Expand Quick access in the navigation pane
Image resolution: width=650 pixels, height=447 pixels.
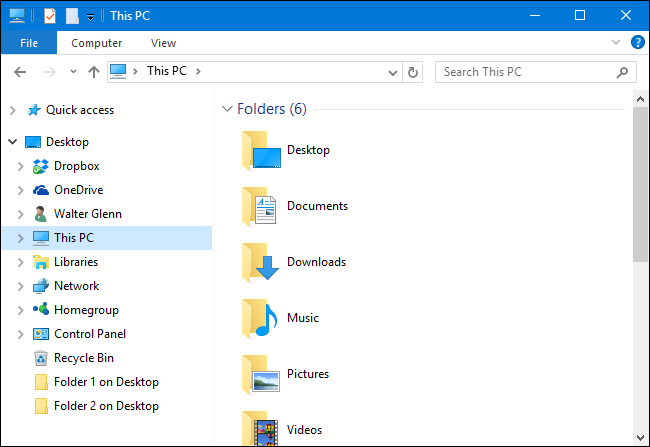(13, 110)
